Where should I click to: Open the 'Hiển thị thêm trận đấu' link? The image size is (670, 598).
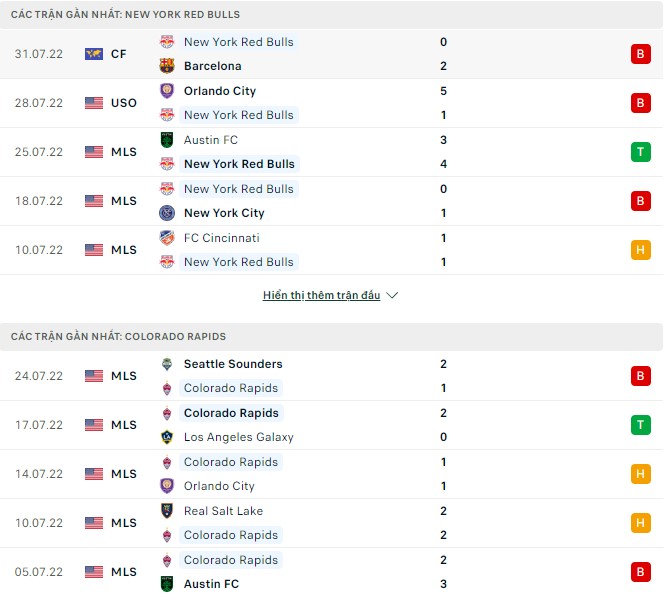[321, 296]
